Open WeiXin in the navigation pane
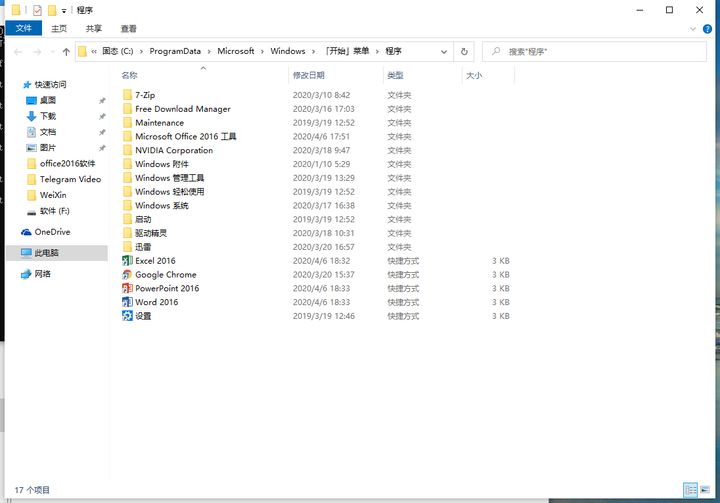This screenshot has height=503, width=720. tap(53, 195)
